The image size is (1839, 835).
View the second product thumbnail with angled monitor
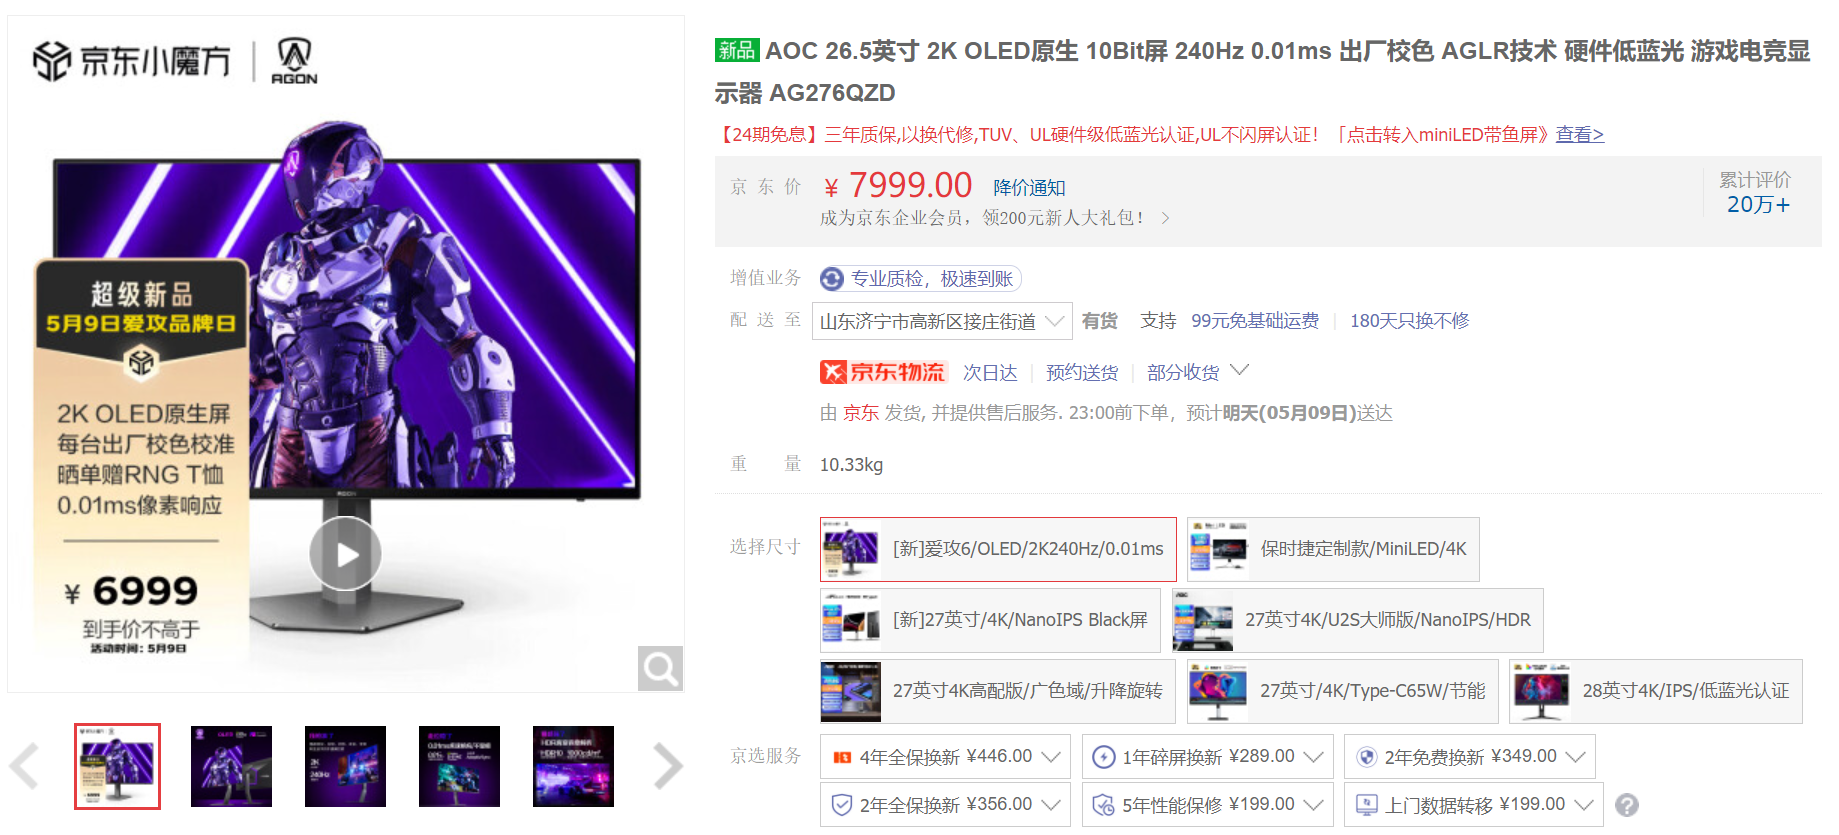coord(231,766)
